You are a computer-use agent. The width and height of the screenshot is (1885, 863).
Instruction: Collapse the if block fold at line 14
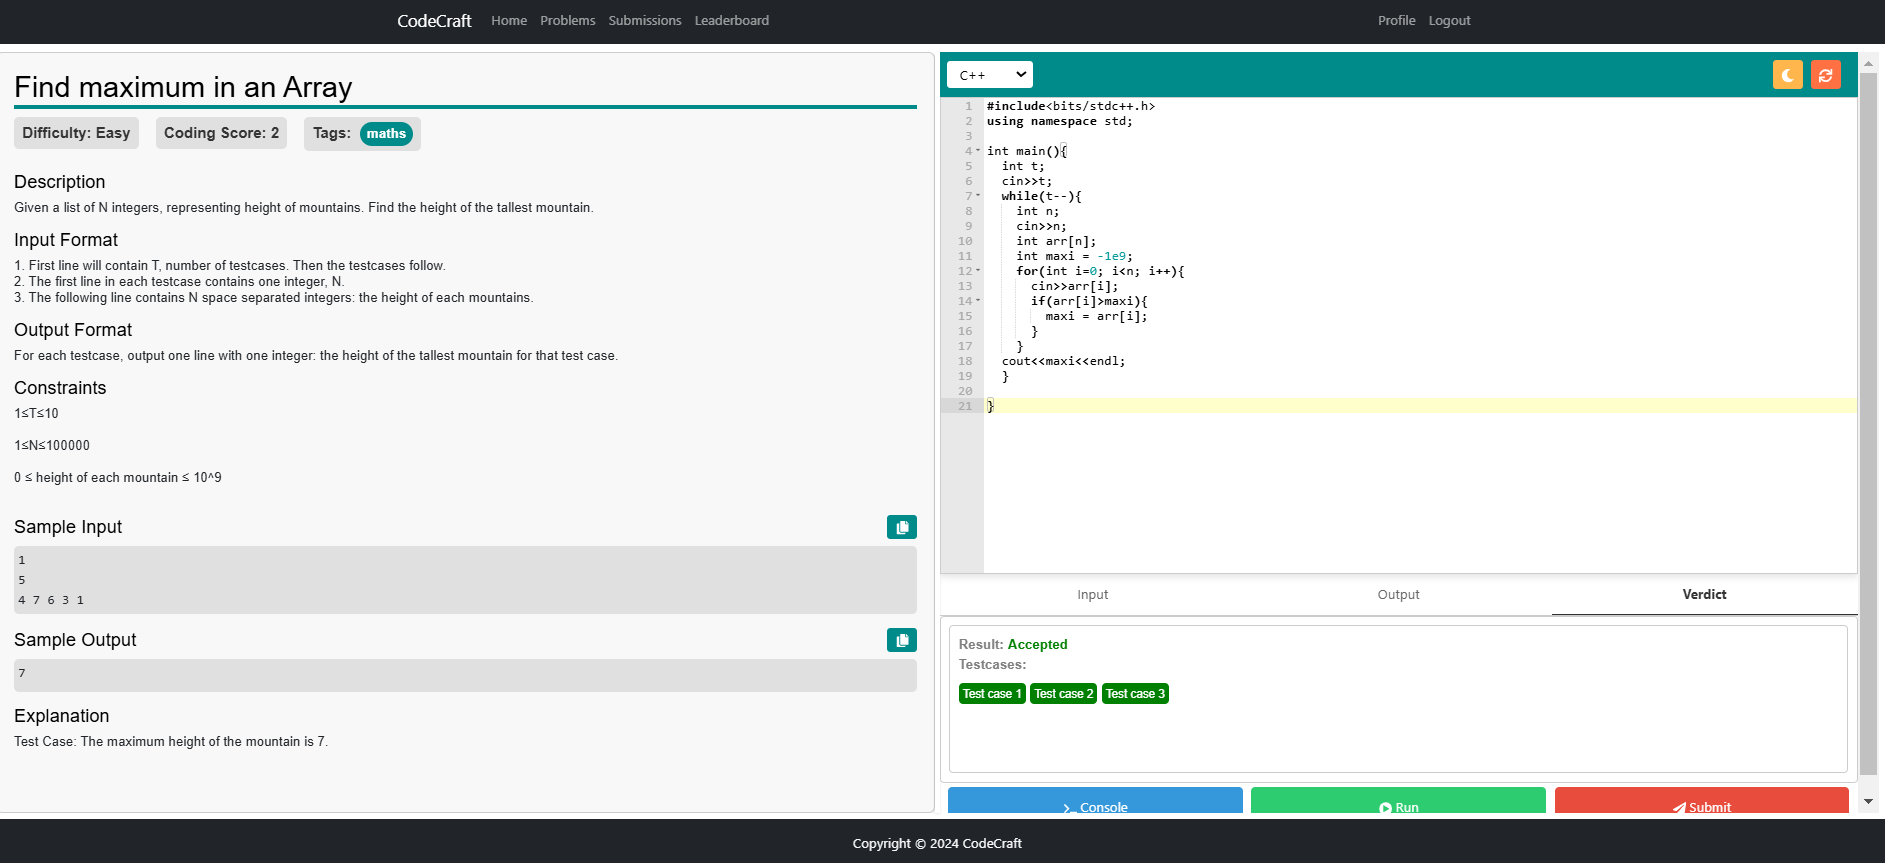tap(978, 301)
